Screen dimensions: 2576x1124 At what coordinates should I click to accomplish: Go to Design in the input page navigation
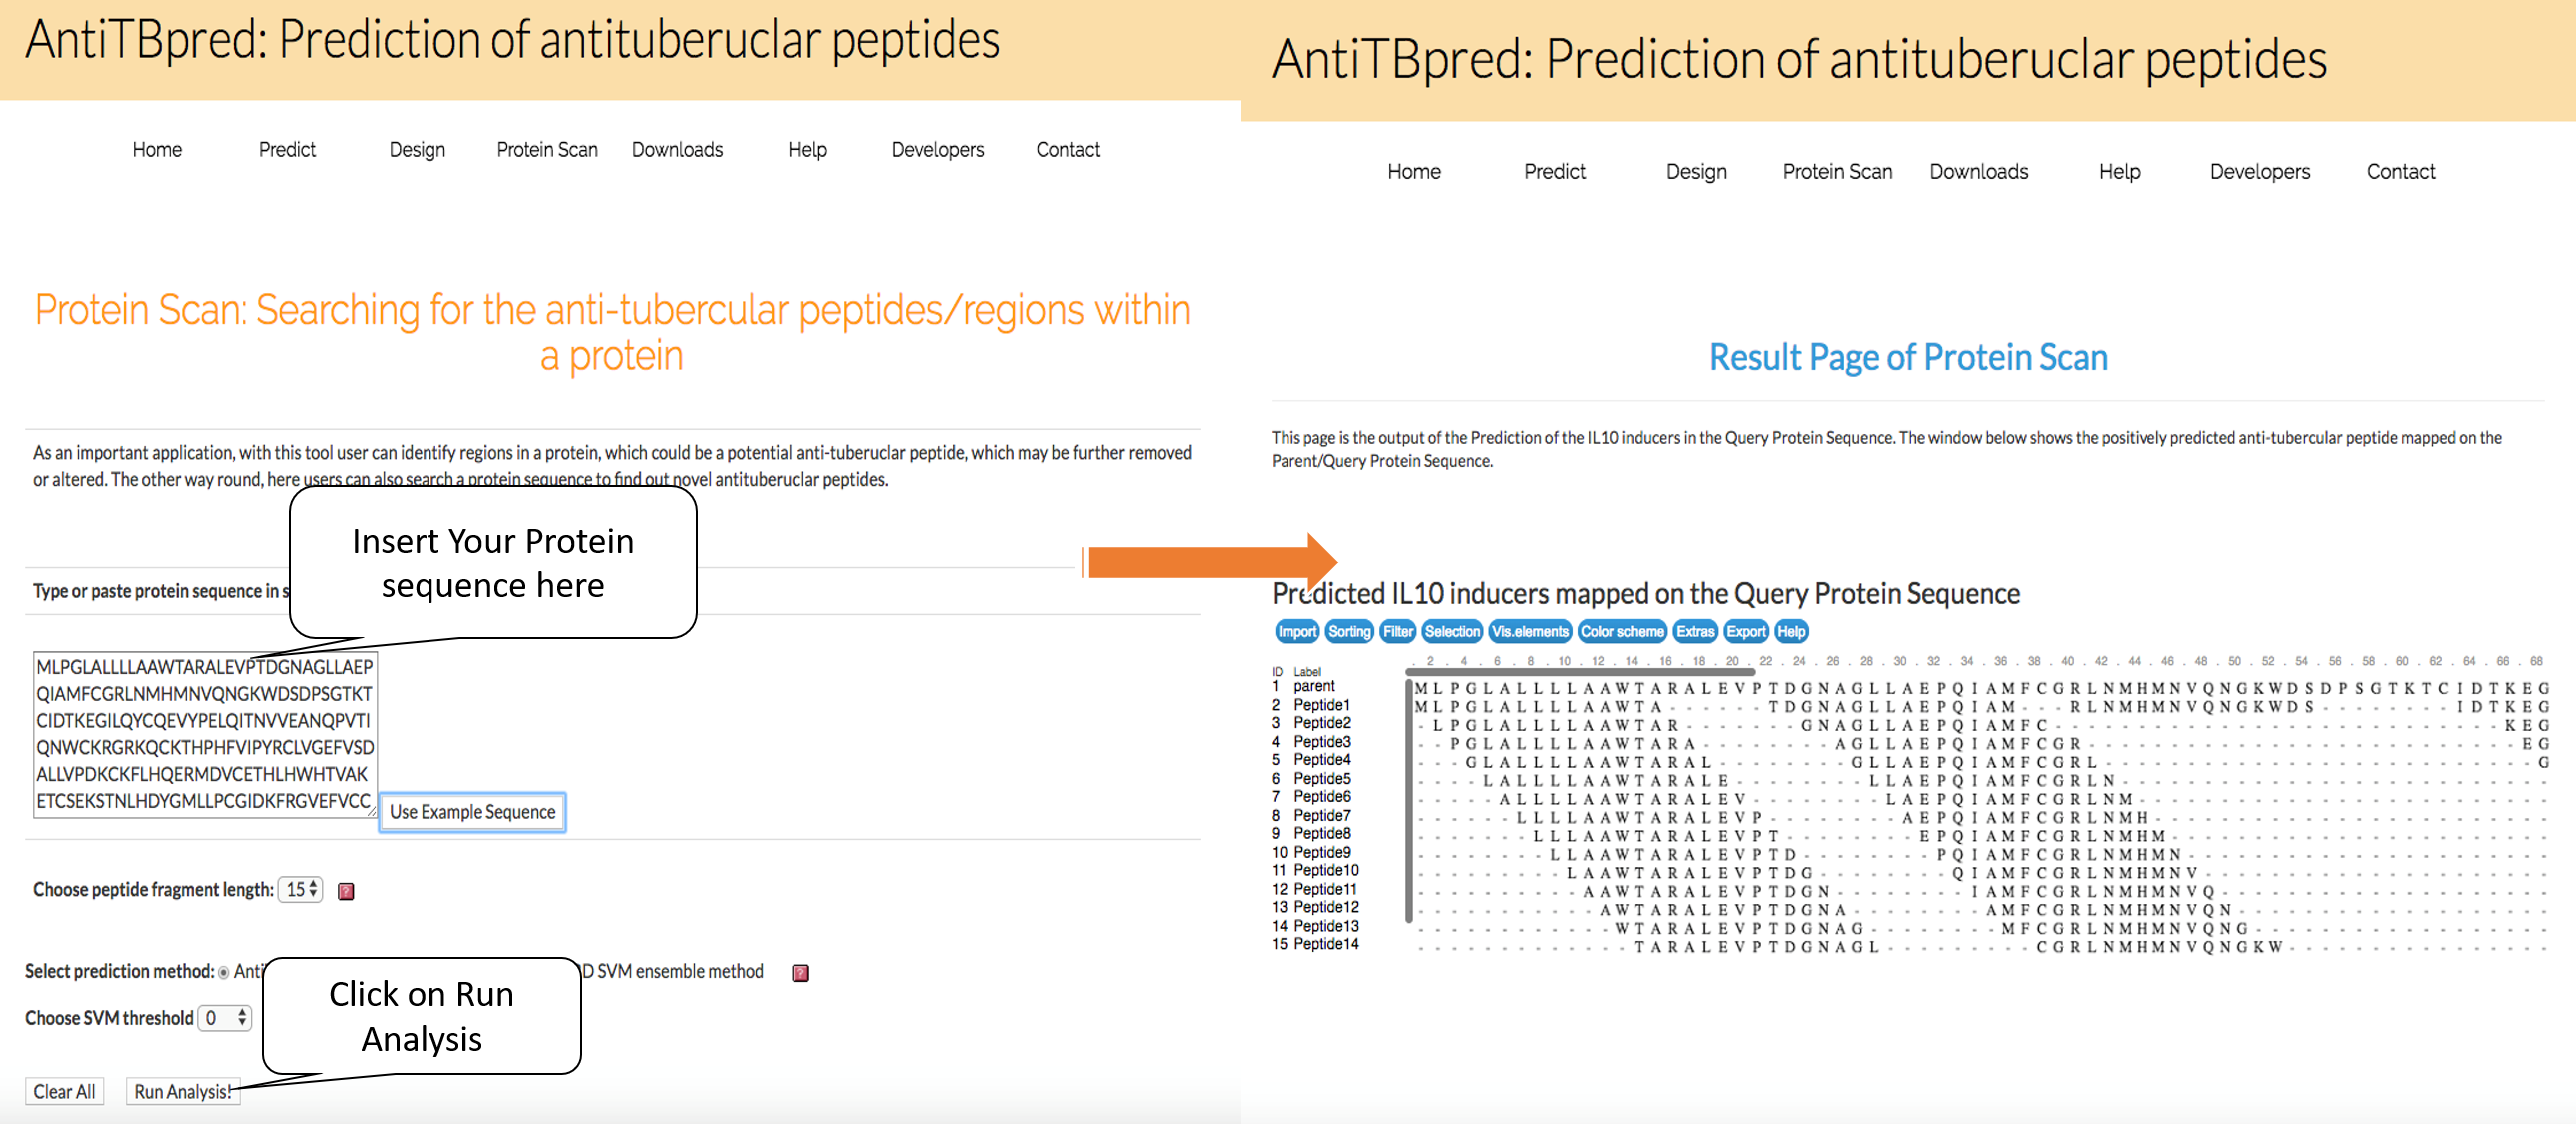[417, 150]
